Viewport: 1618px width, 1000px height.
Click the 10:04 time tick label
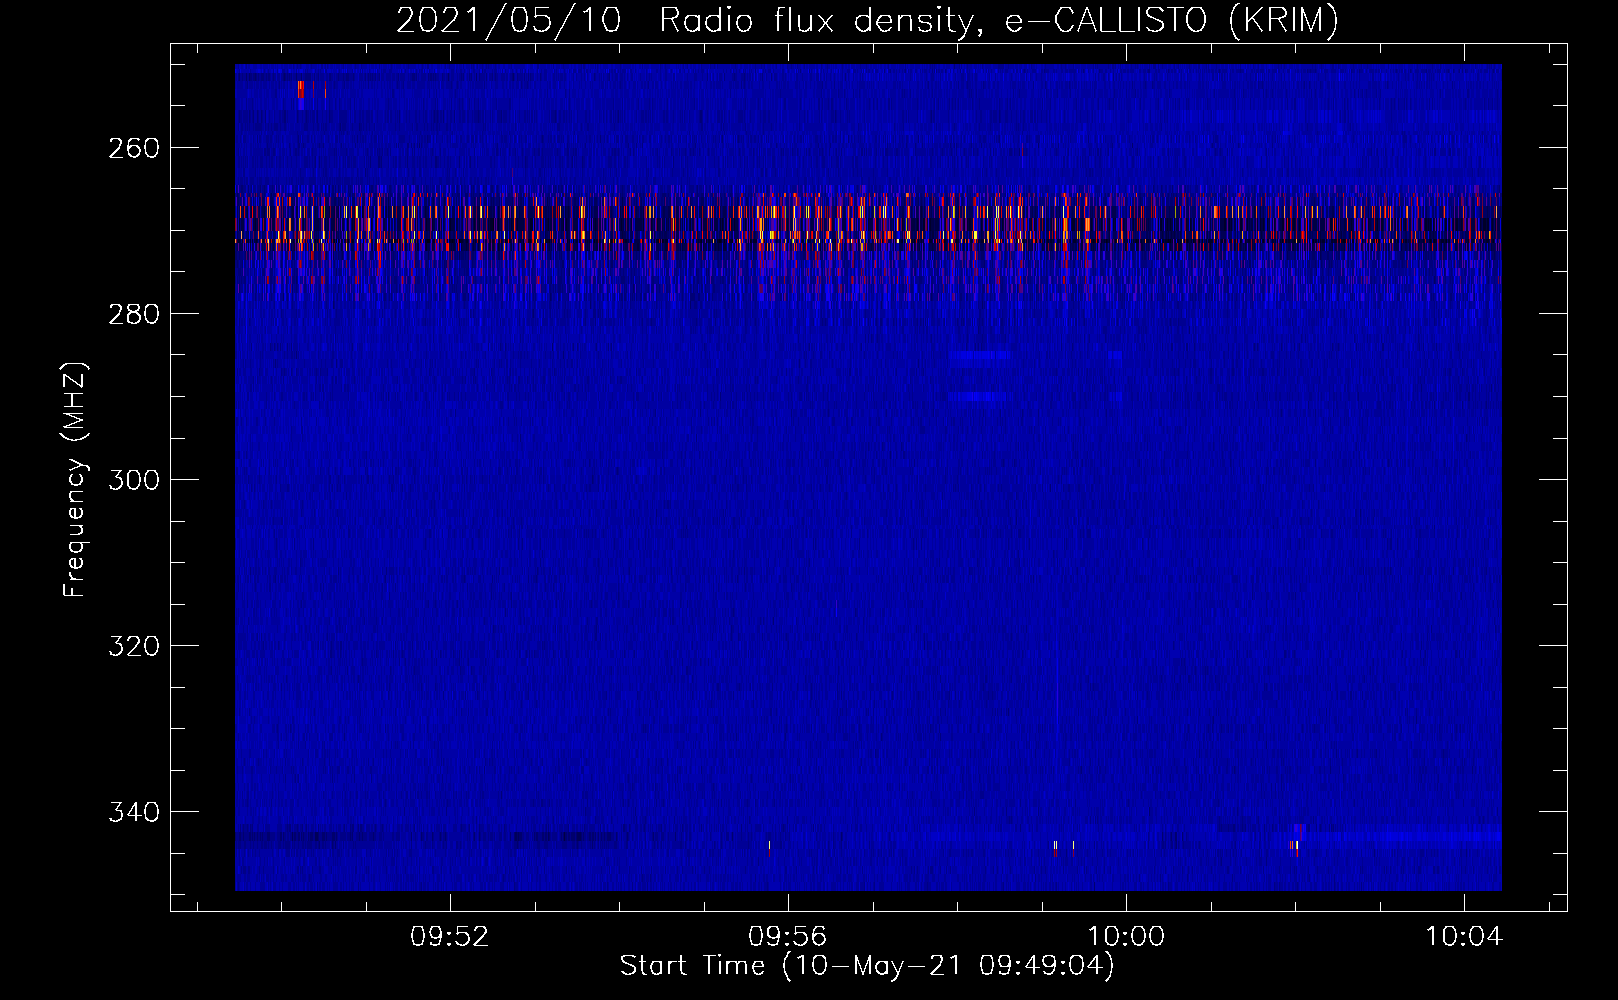coord(1464,937)
